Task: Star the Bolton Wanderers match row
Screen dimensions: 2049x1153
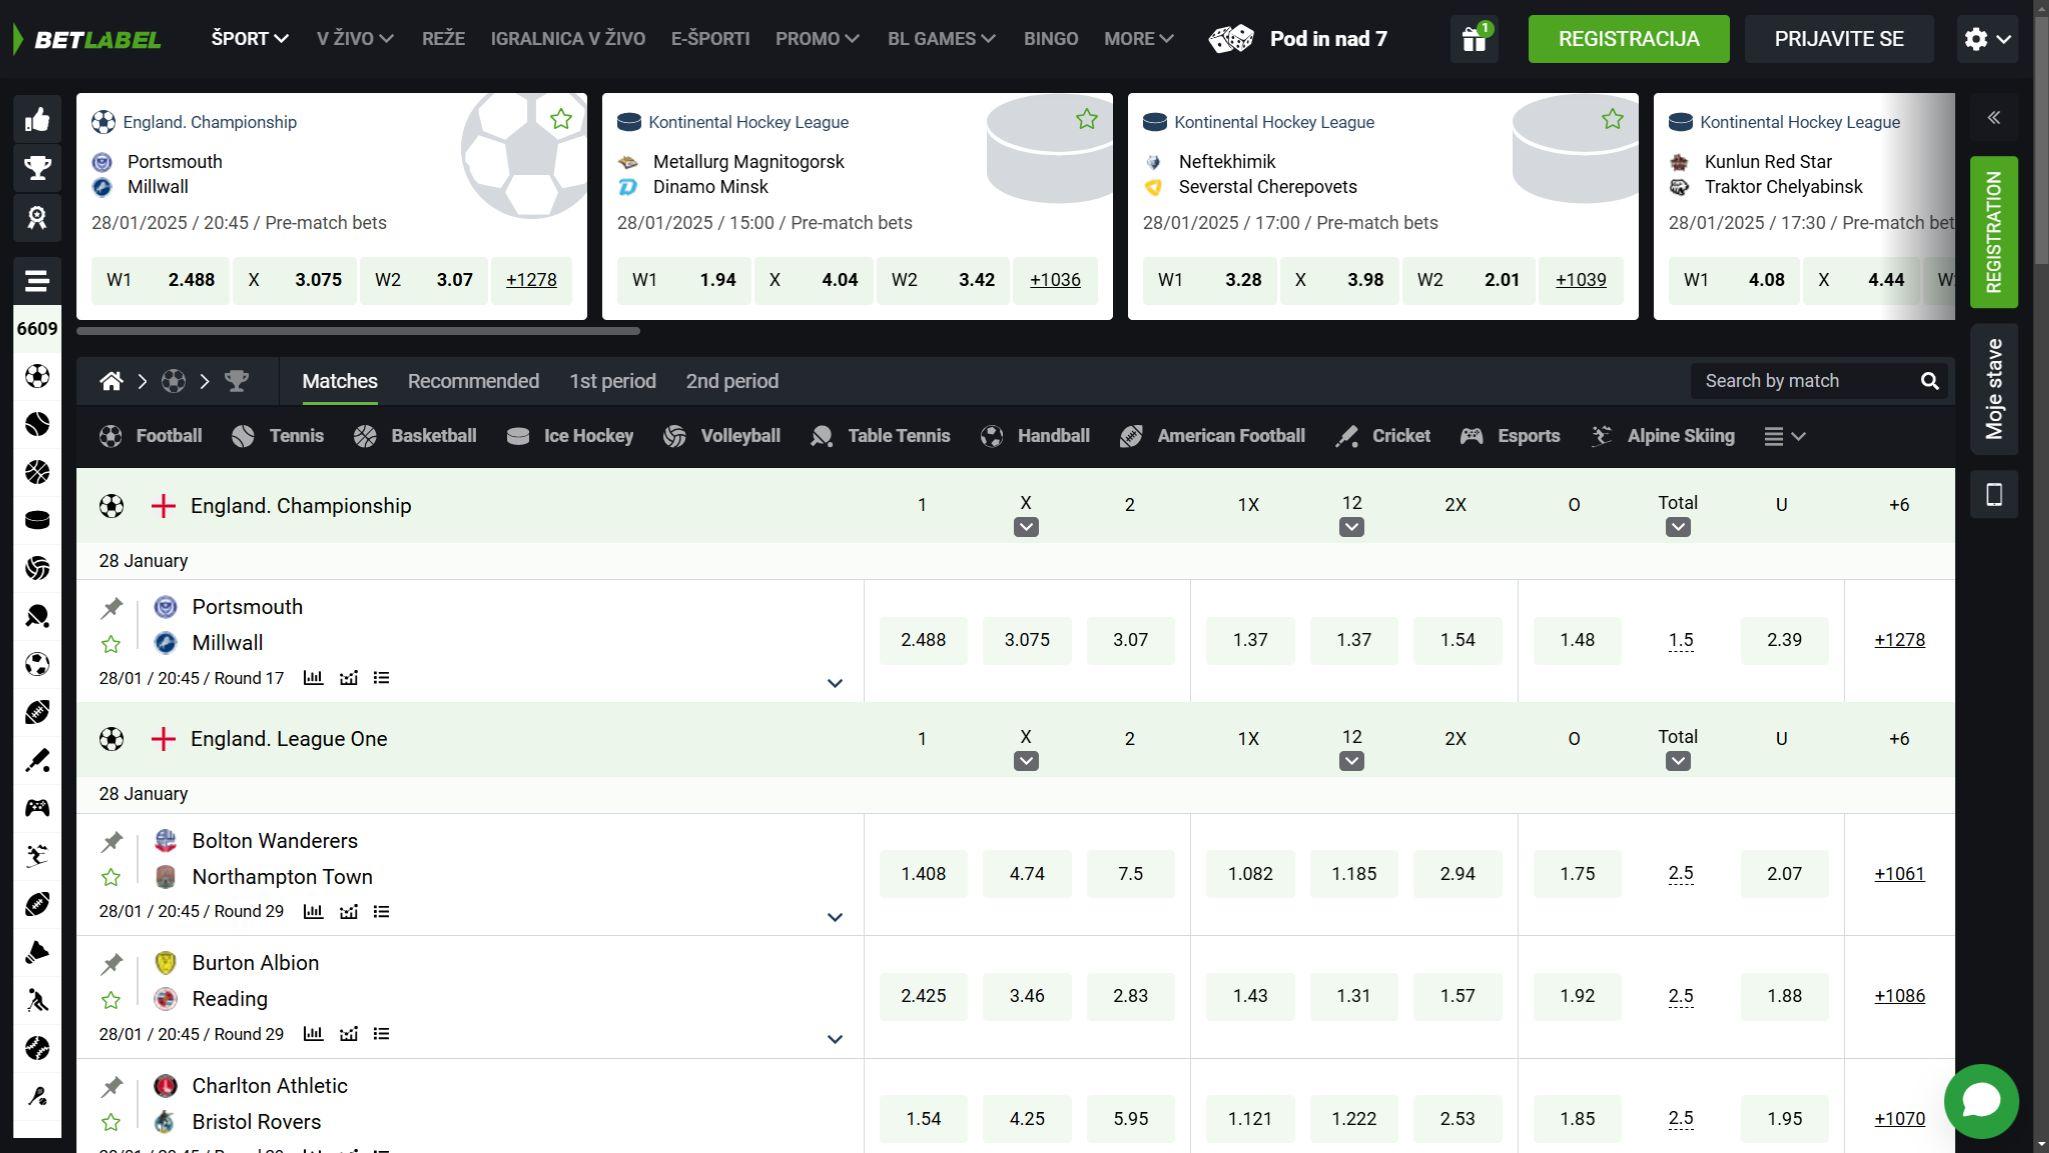Action: tap(111, 878)
